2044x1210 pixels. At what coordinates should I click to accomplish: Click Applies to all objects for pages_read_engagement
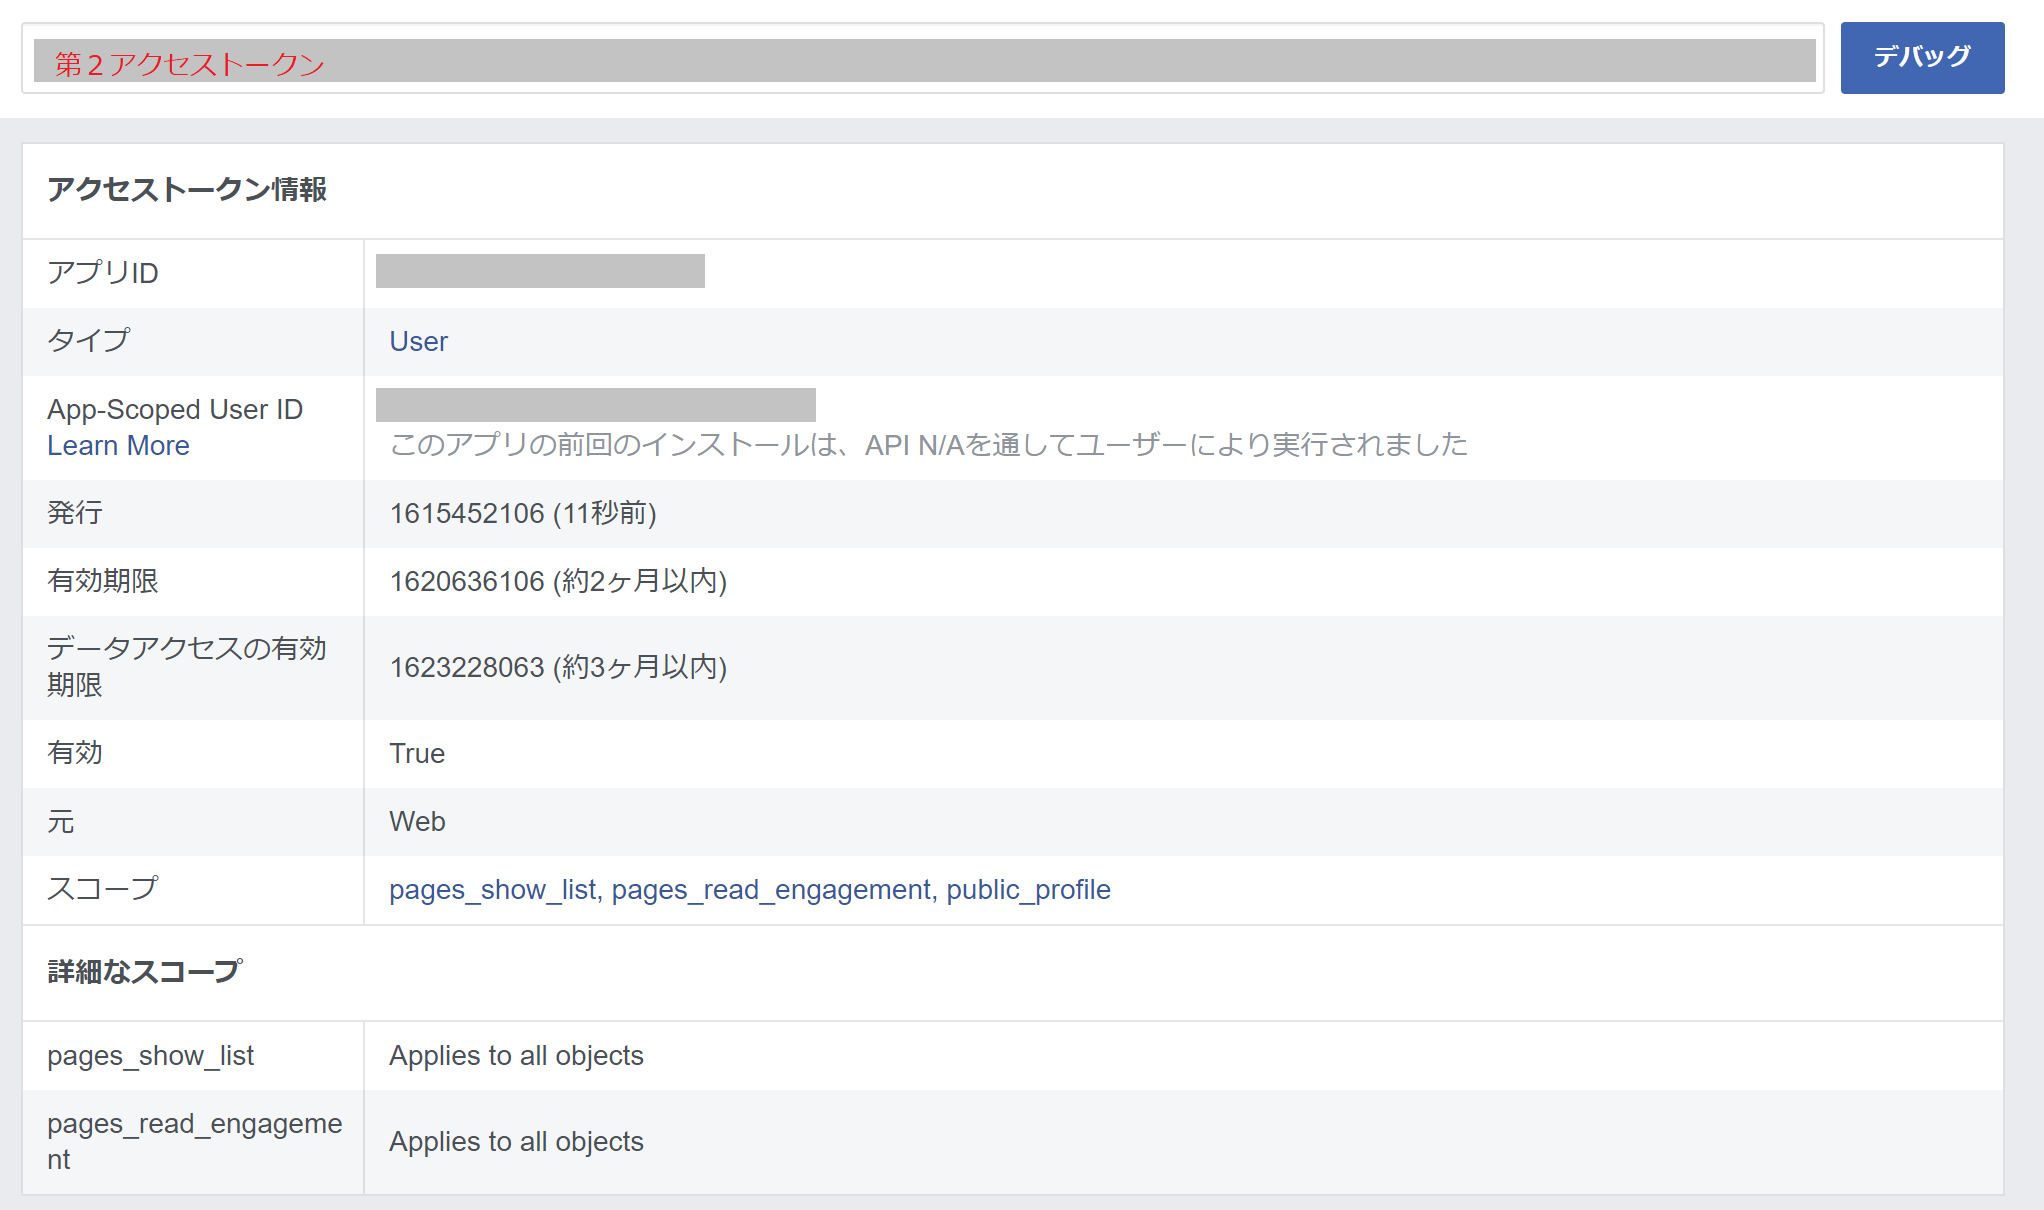click(x=516, y=1142)
